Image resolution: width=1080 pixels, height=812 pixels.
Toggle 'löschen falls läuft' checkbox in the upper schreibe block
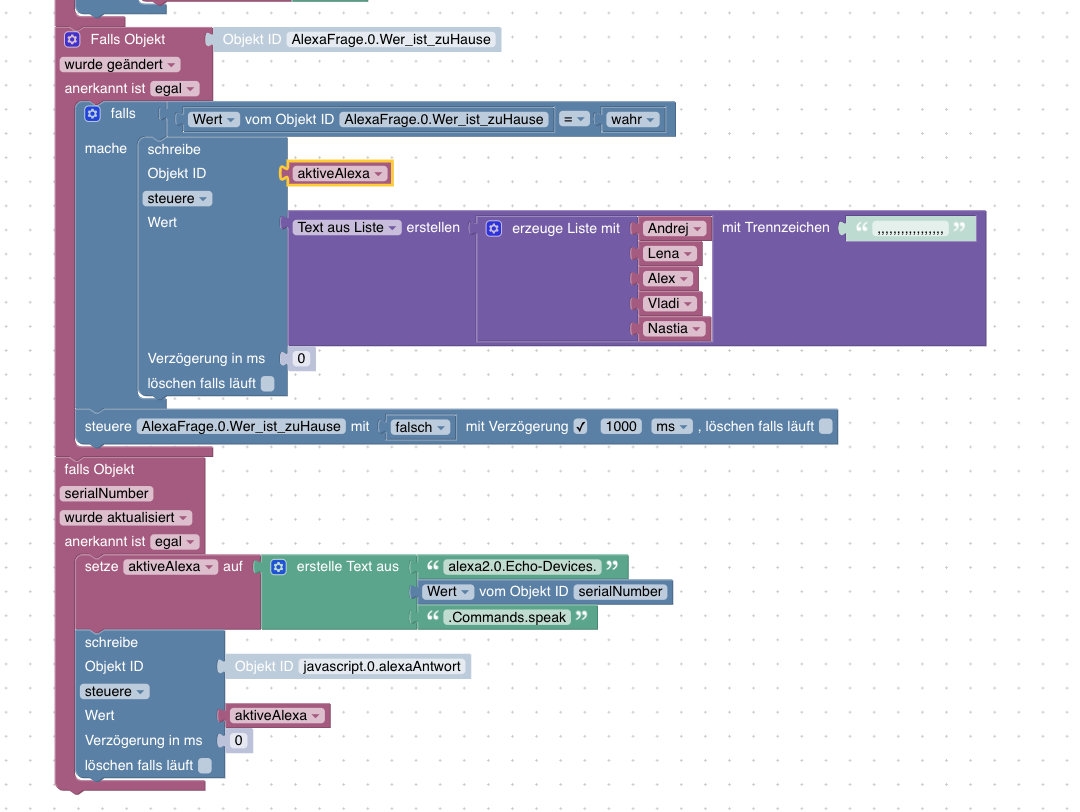point(268,384)
